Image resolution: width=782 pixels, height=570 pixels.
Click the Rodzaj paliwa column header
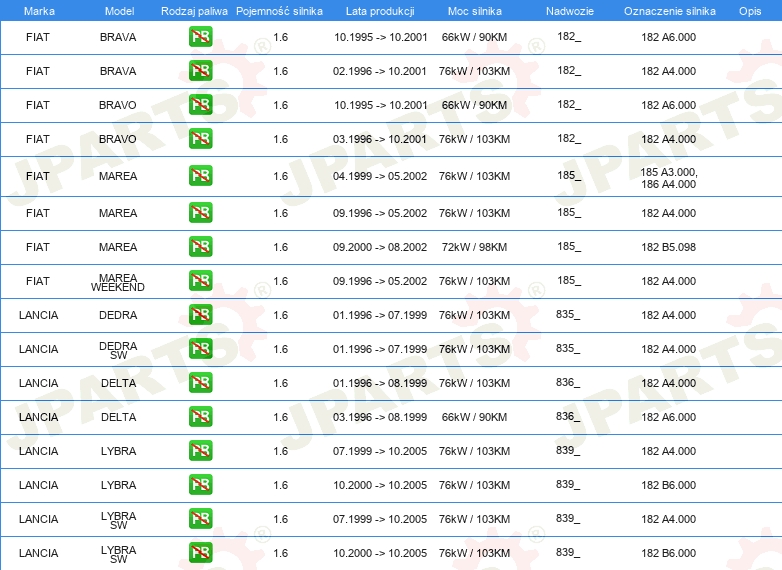click(x=194, y=11)
